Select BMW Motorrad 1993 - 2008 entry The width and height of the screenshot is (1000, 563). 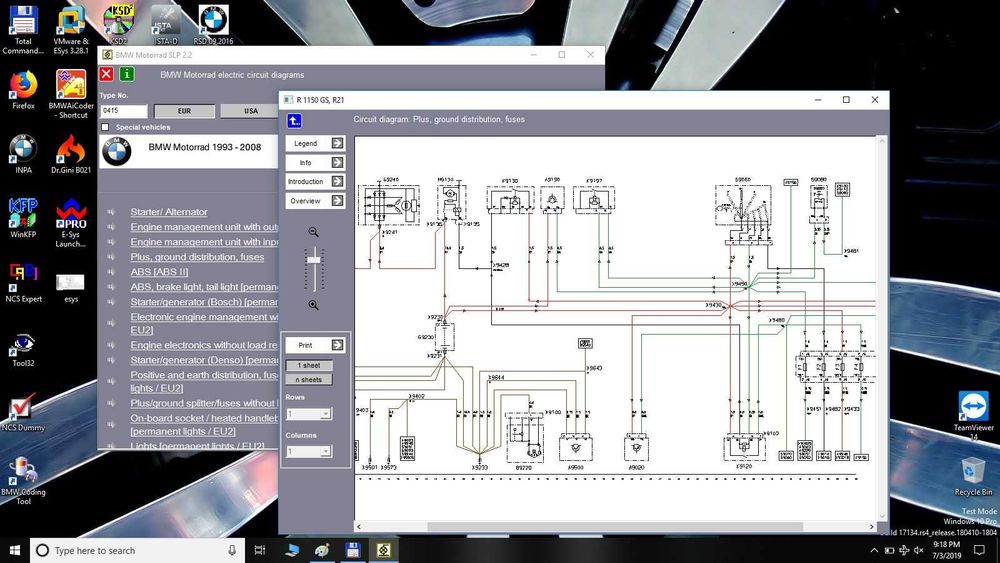189,152
